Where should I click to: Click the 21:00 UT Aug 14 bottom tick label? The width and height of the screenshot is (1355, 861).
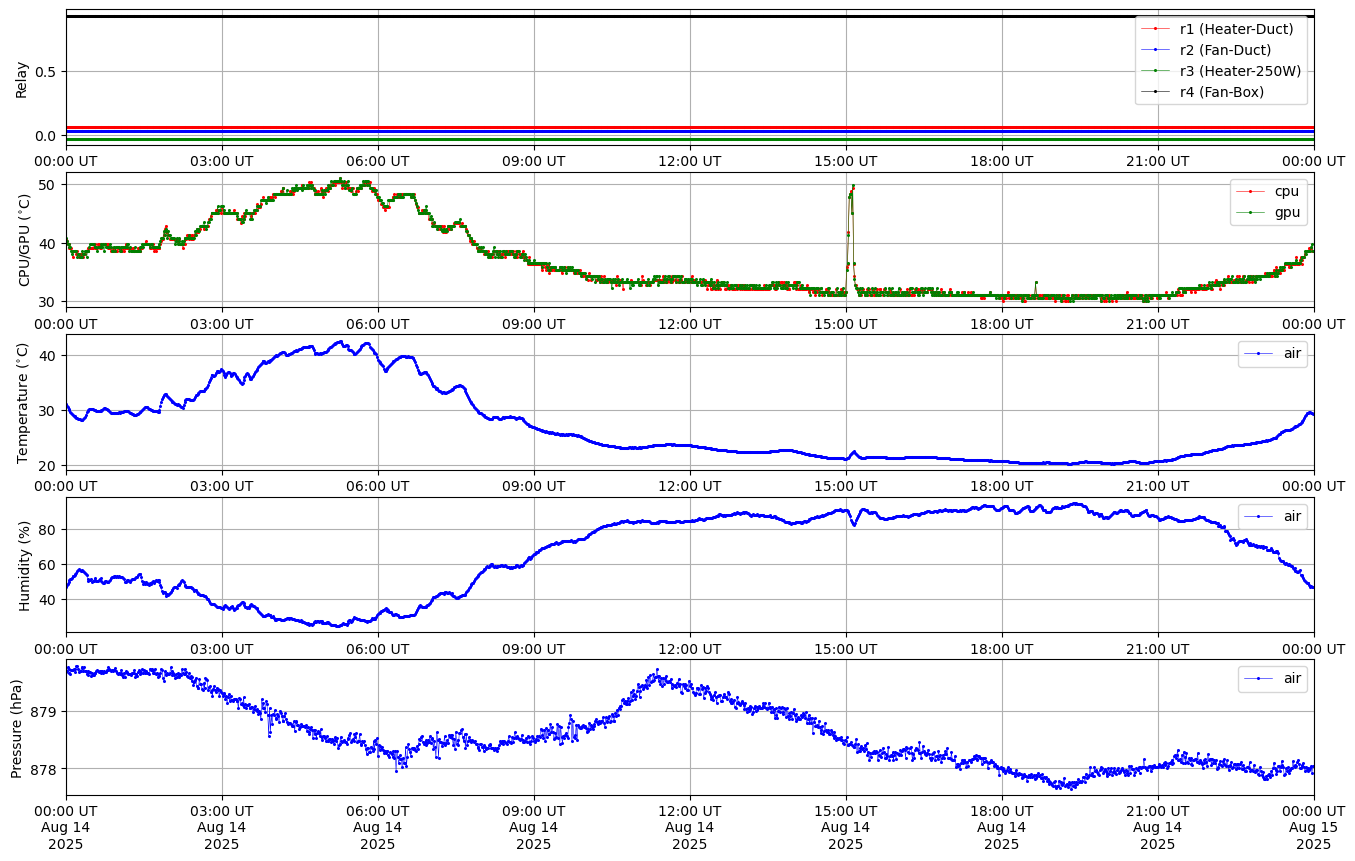[x=1158, y=827]
